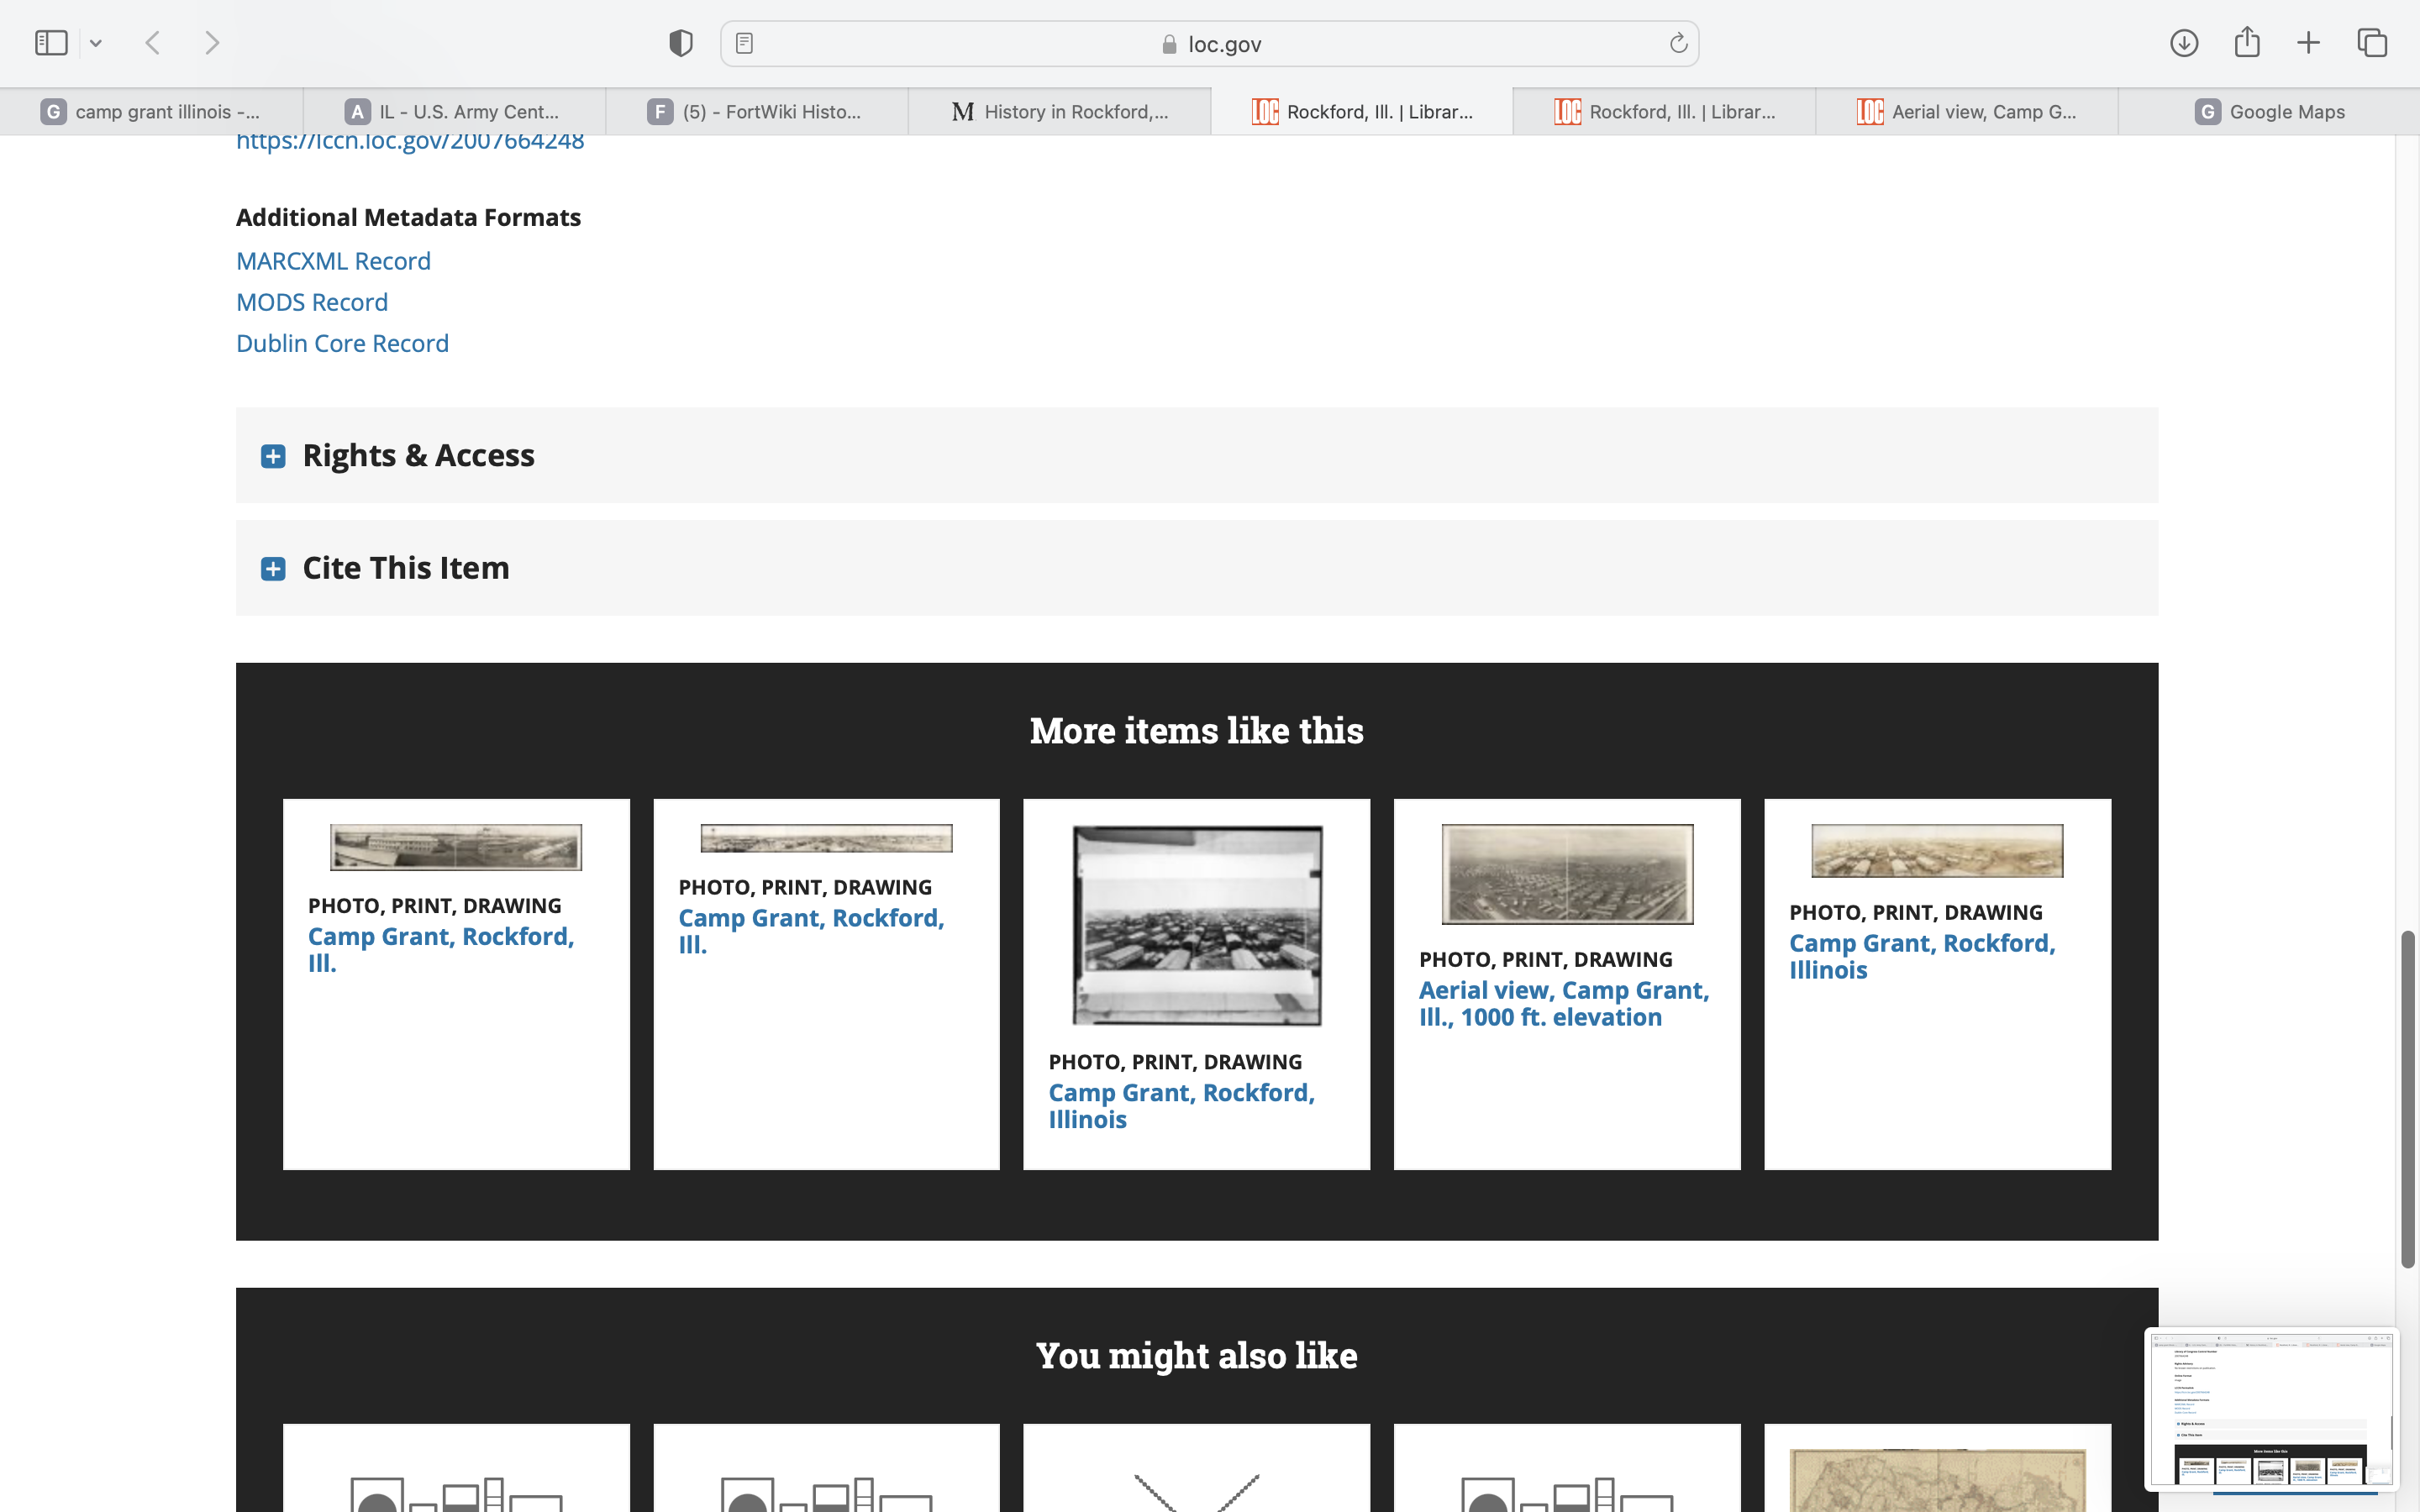This screenshot has height=1512, width=2420.
Task: Open the Dublin Core Record link
Action: click(x=342, y=343)
